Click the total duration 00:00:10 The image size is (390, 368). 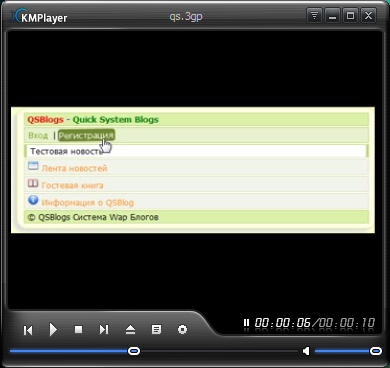pyautogui.click(x=347, y=323)
